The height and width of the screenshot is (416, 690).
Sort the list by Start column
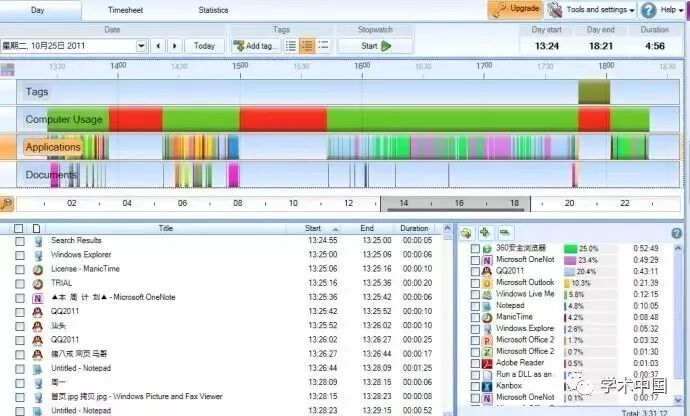click(x=313, y=228)
